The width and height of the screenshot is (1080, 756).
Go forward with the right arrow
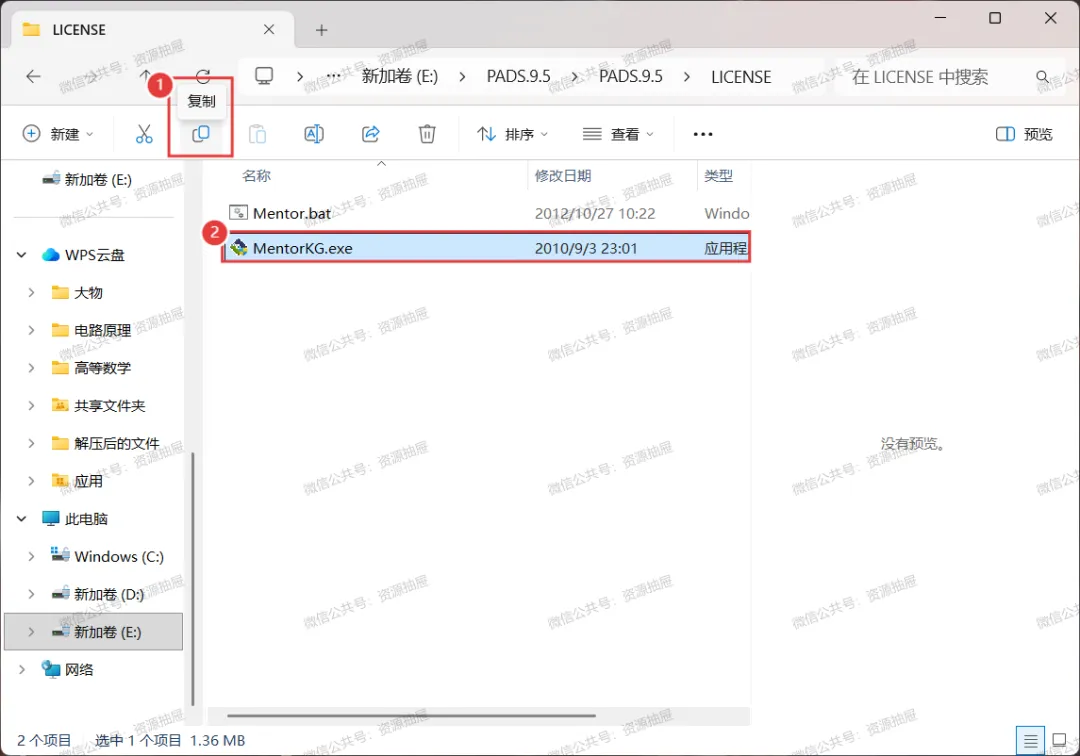pyautogui.click(x=90, y=76)
